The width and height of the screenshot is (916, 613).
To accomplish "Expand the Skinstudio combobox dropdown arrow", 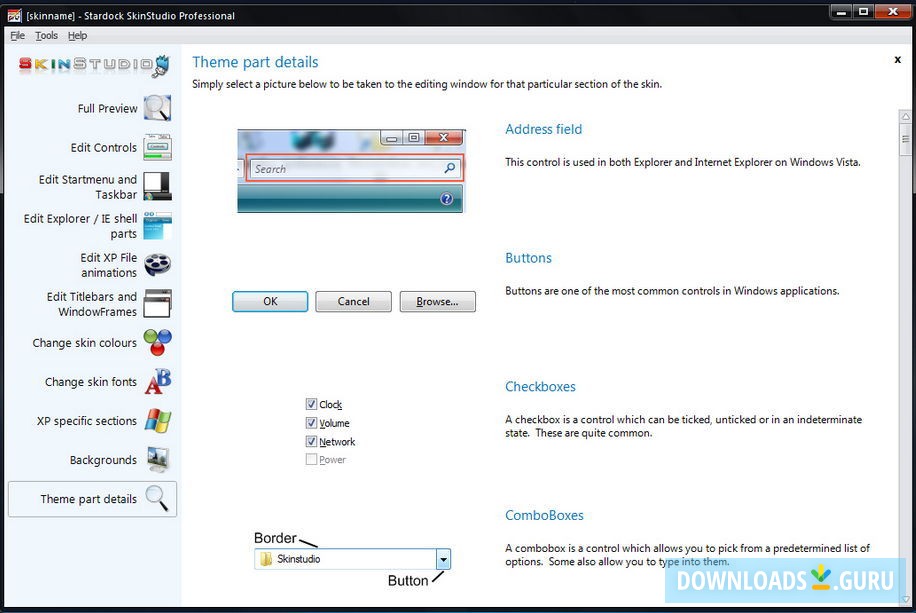I will point(443,559).
